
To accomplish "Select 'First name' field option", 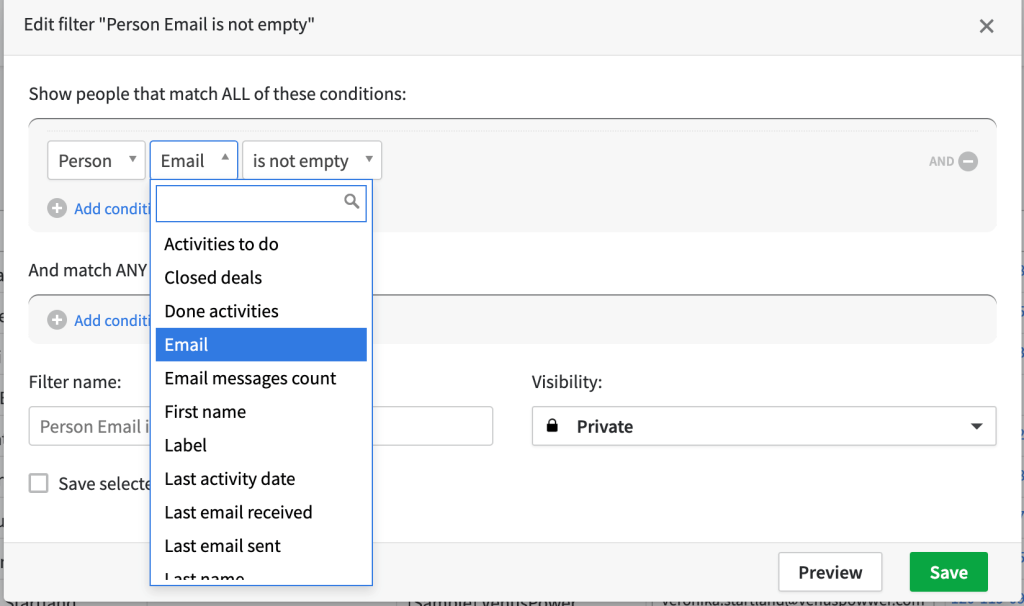I will pos(261,411).
